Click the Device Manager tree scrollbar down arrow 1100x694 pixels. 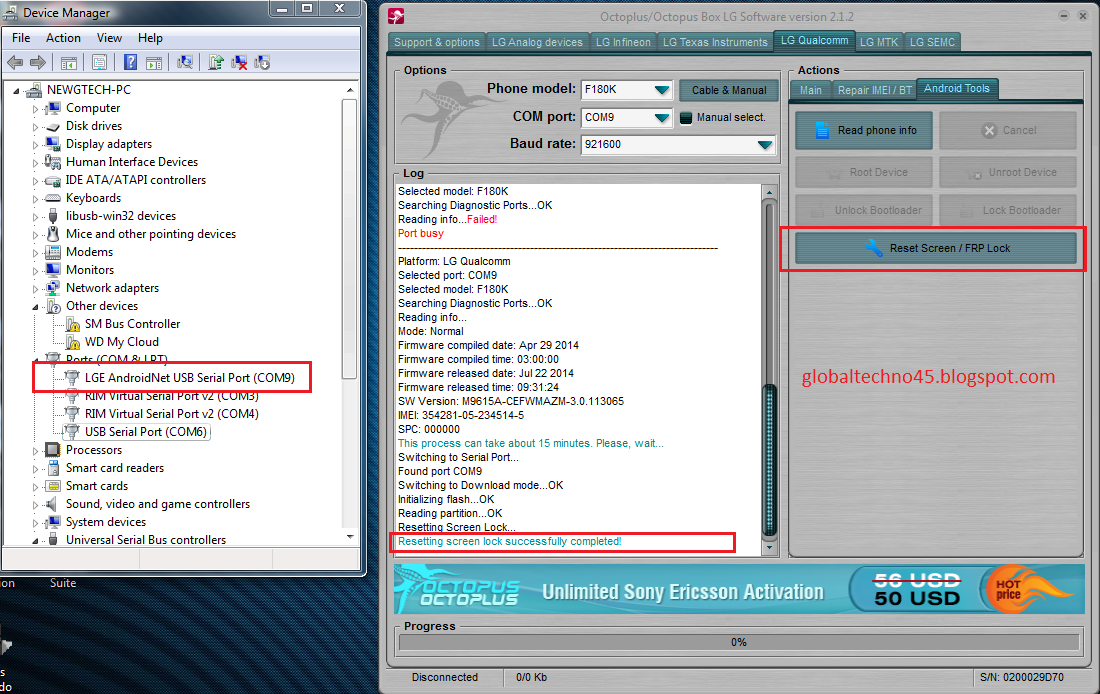click(x=349, y=538)
